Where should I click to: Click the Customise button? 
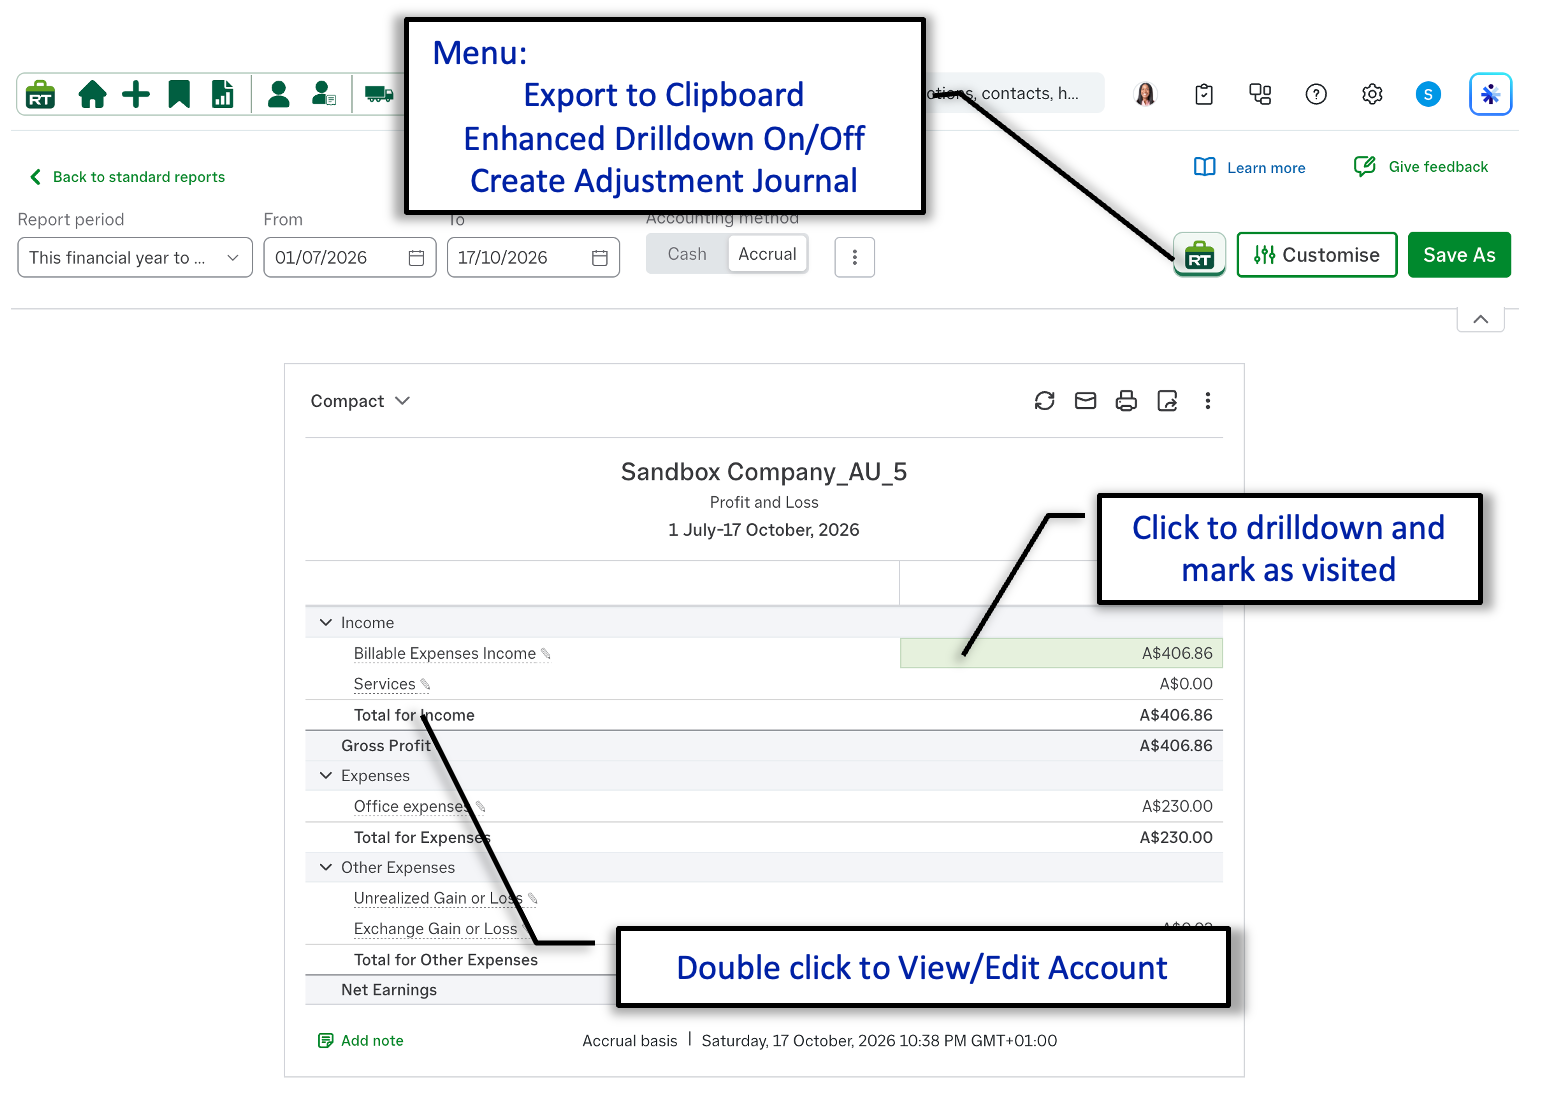(1317, 255)
